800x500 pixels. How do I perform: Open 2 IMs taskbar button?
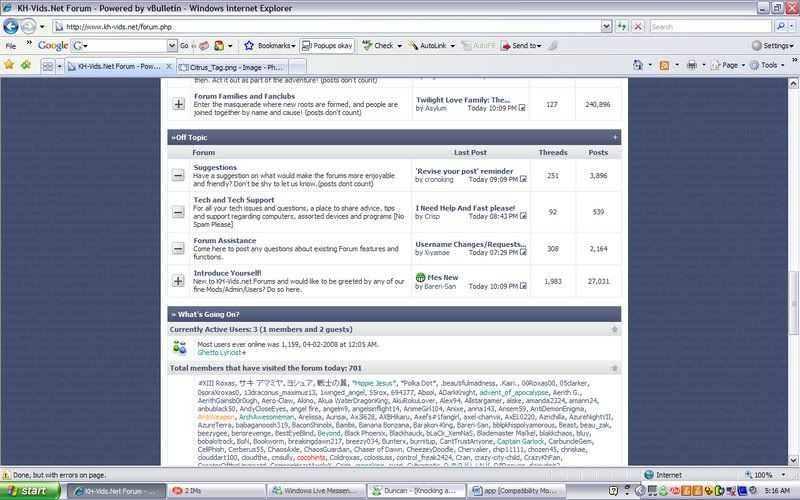click(x=217, y=491)
